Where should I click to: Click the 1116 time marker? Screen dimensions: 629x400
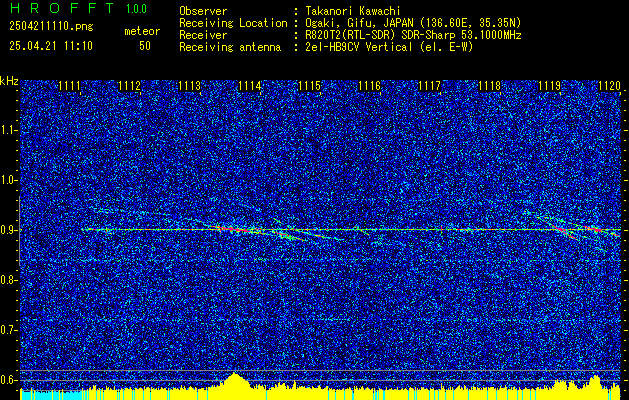[369, 86]
